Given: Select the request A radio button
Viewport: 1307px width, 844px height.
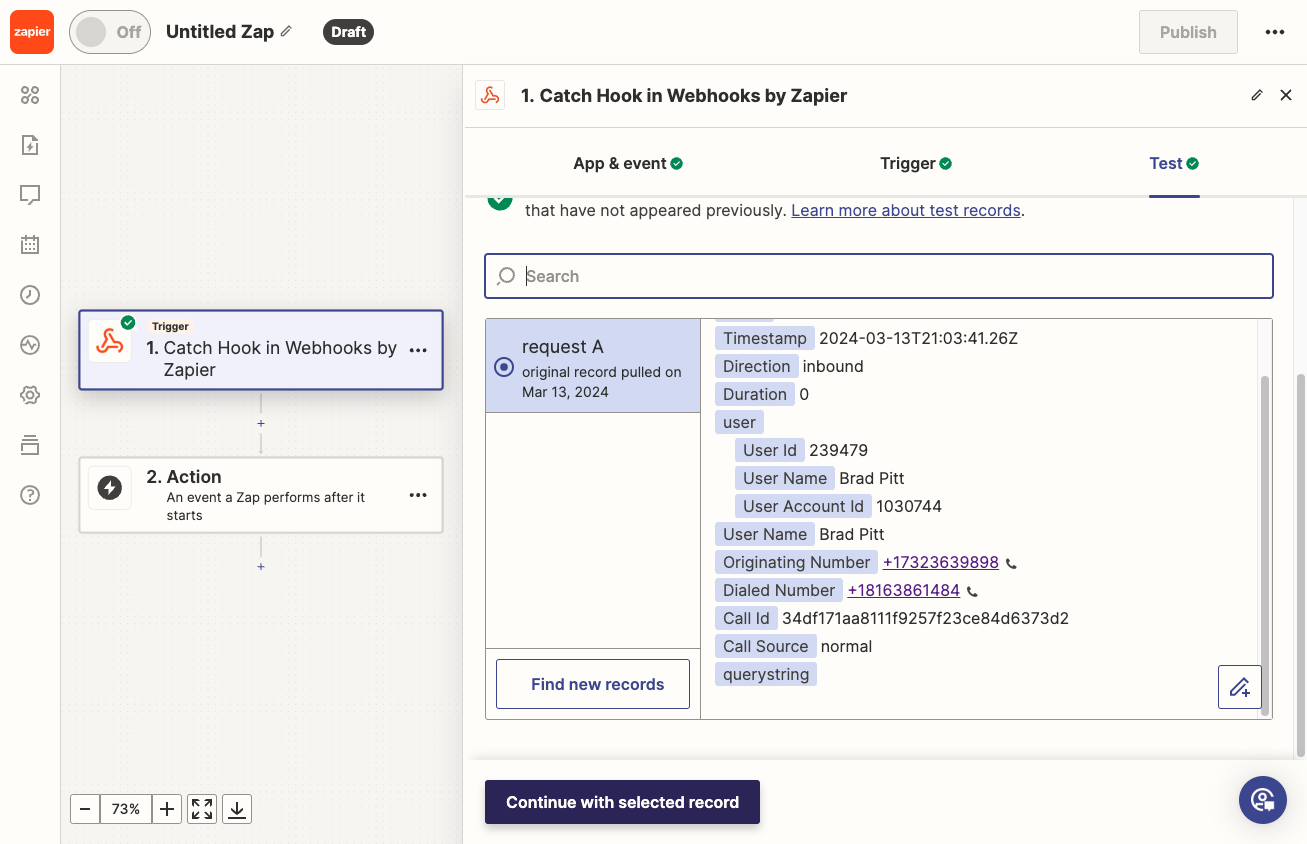Looking at the screenshot, I should (504, 367).
